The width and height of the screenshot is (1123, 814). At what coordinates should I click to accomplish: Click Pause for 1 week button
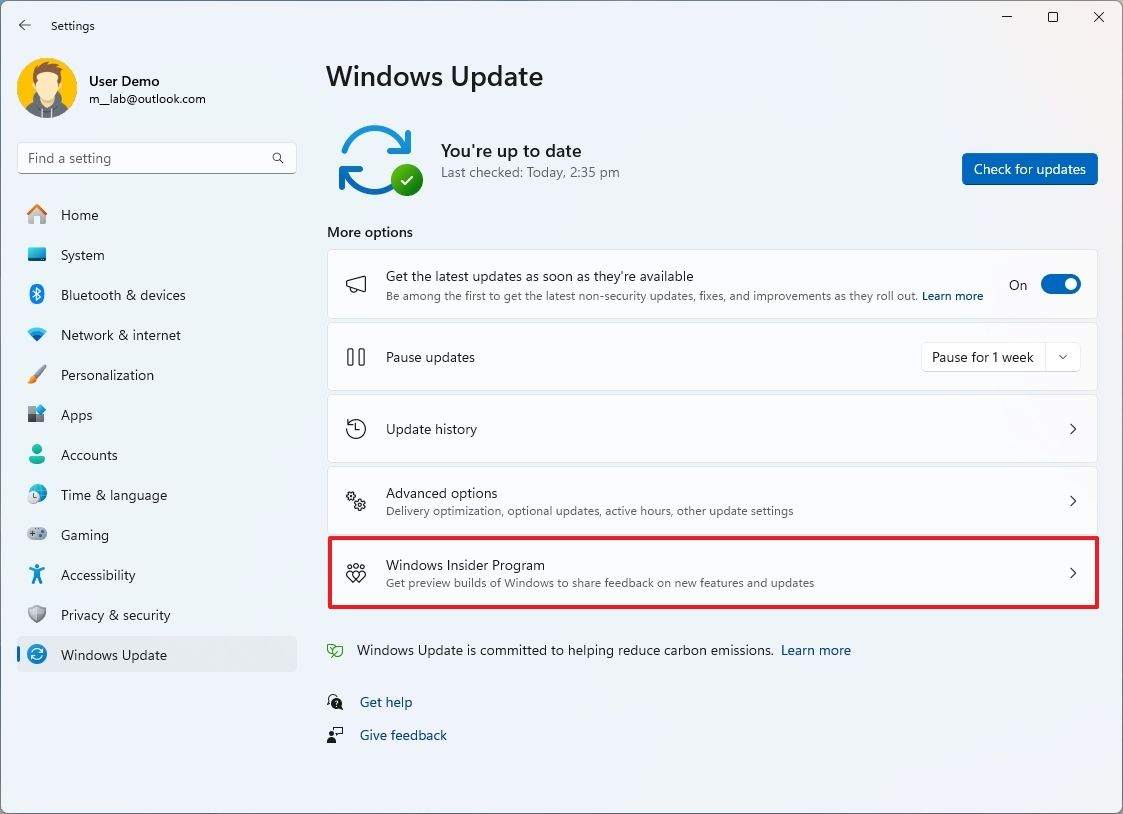(983, 357)
